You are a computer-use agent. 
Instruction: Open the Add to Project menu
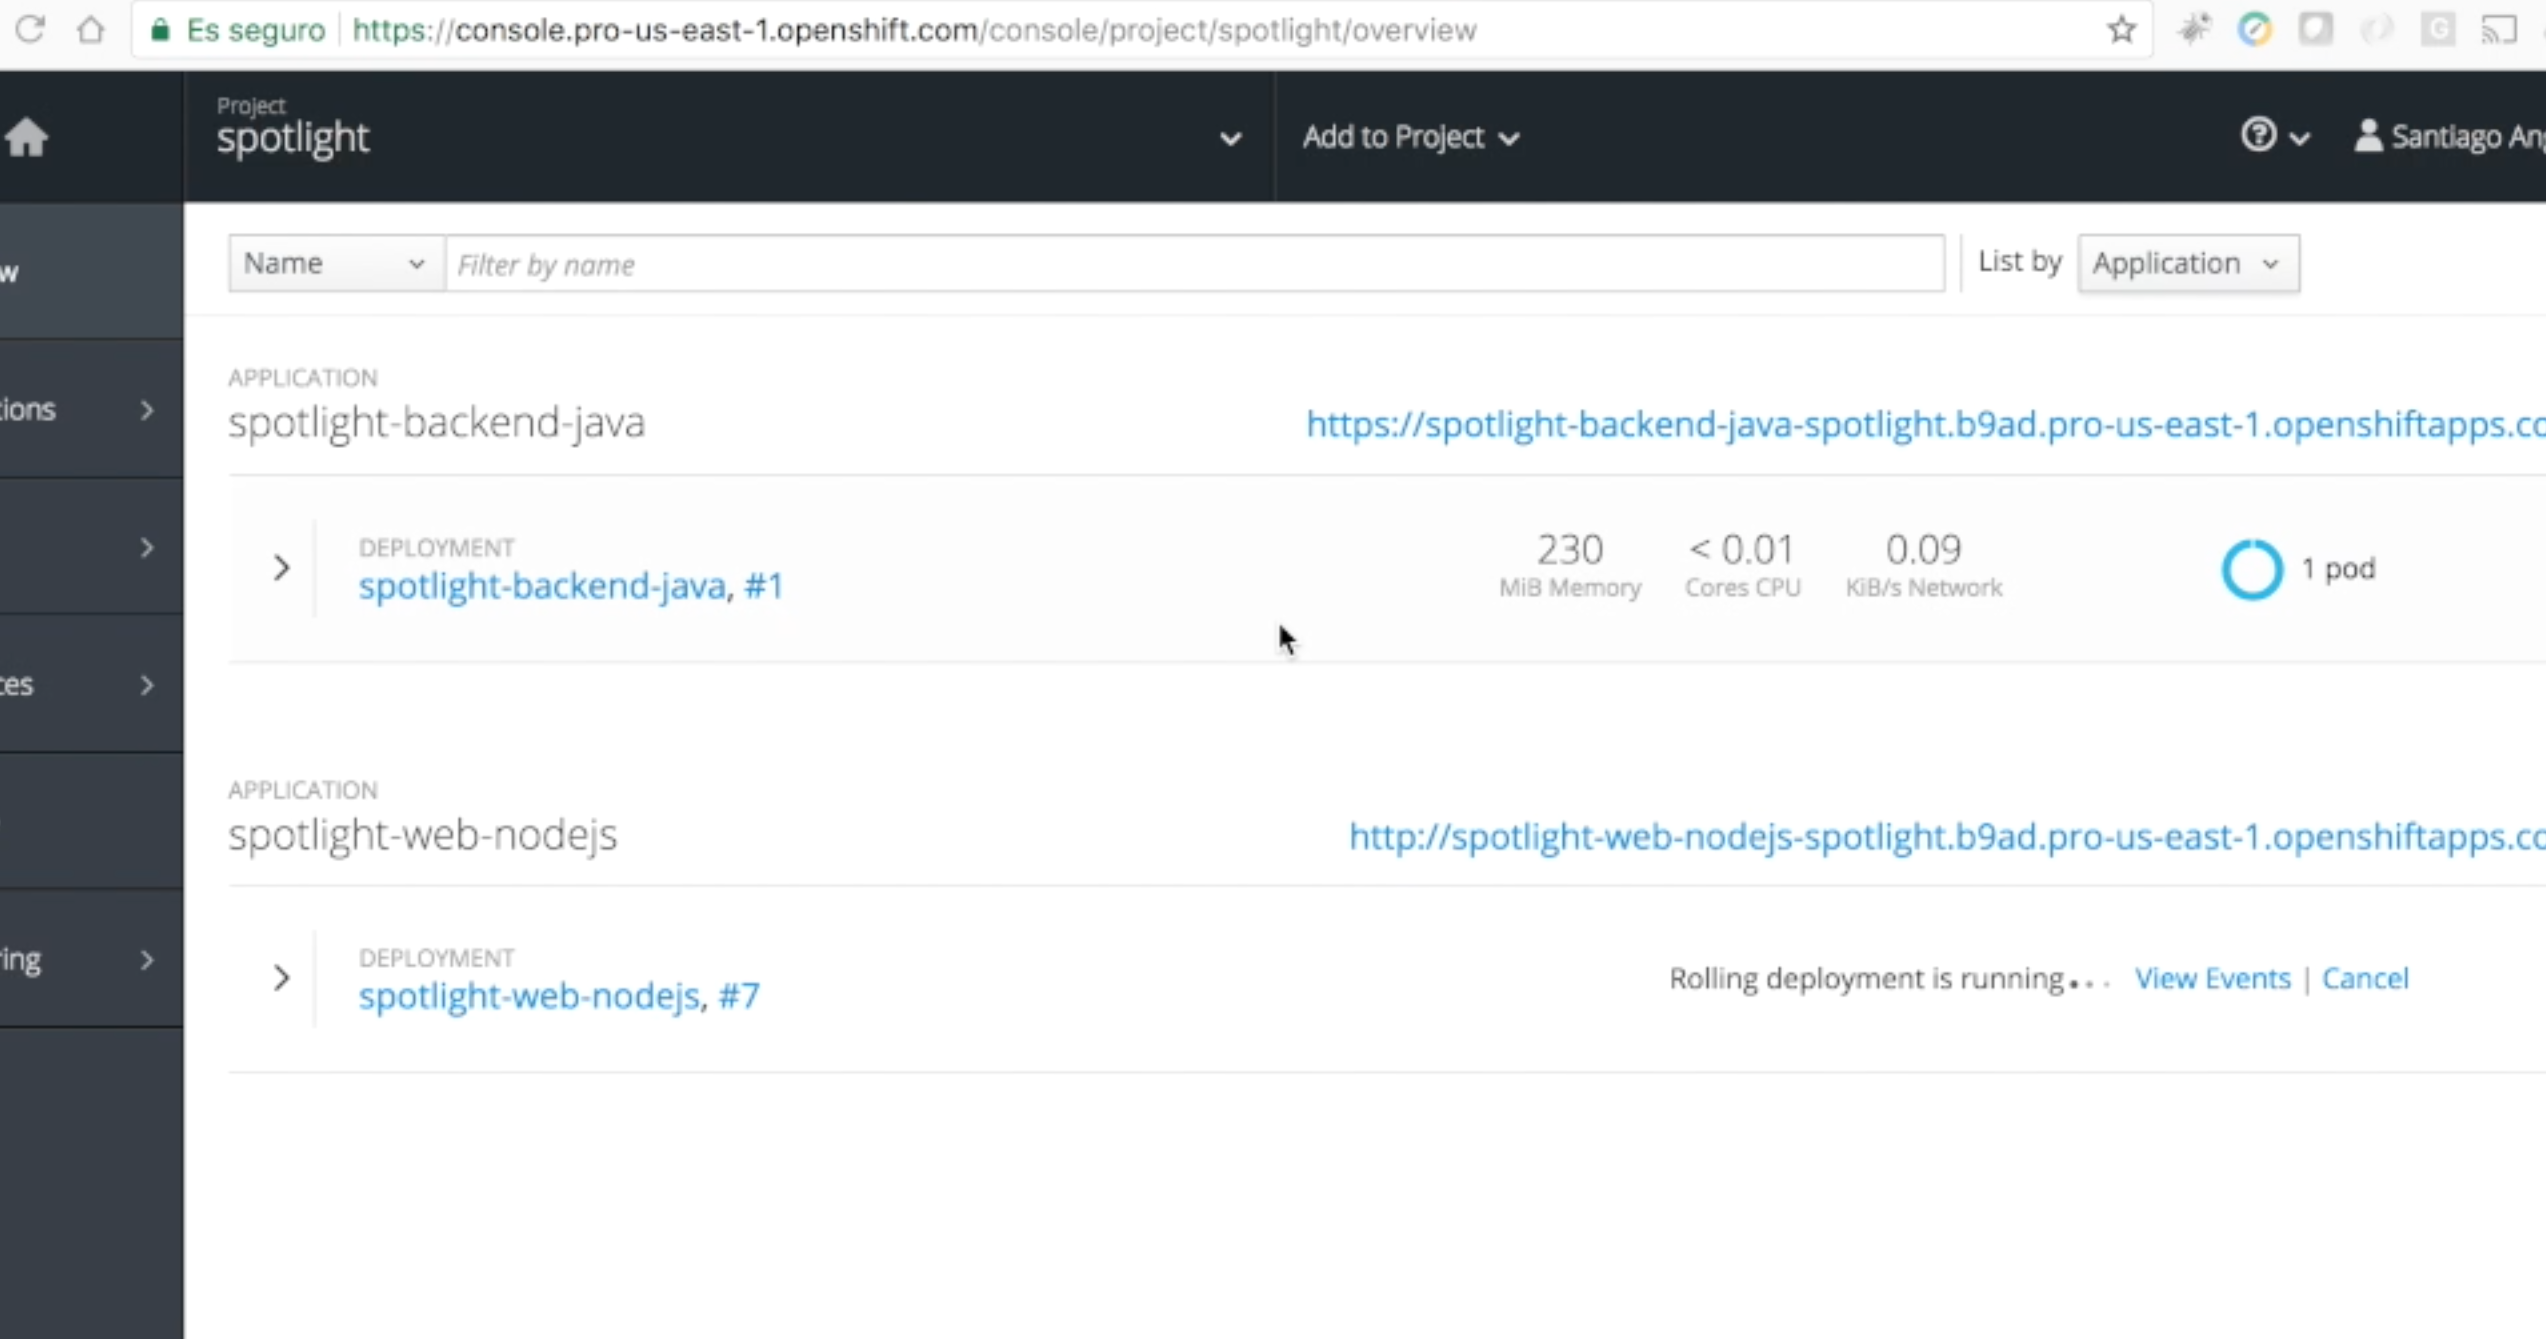1411,136
